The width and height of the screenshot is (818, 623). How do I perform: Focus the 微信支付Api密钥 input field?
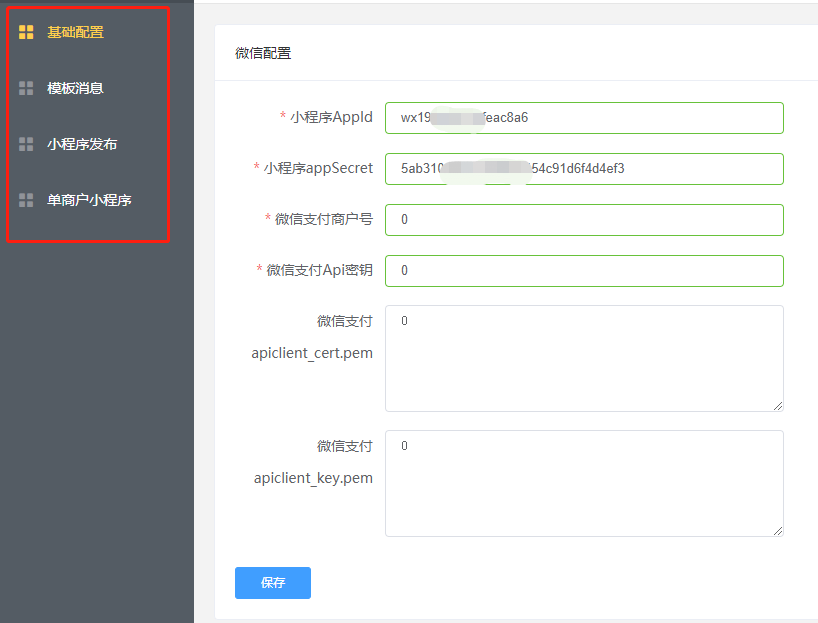coord(584,270)
